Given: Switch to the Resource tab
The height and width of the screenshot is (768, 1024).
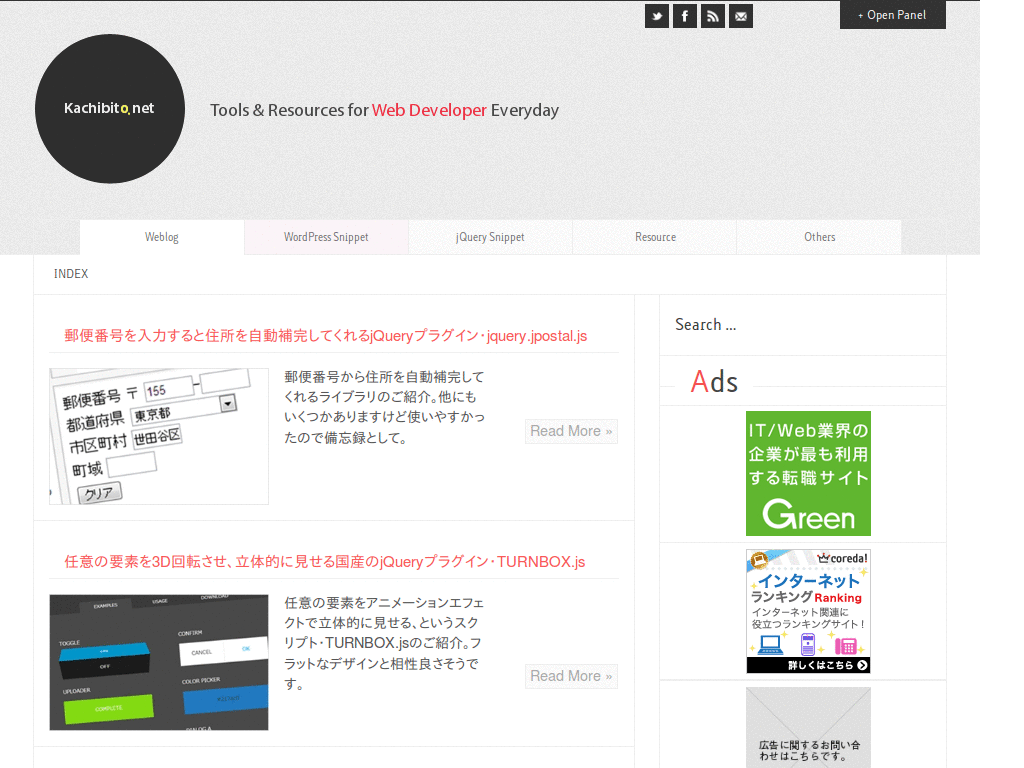Looking at the screenshot, I should 655,237.
